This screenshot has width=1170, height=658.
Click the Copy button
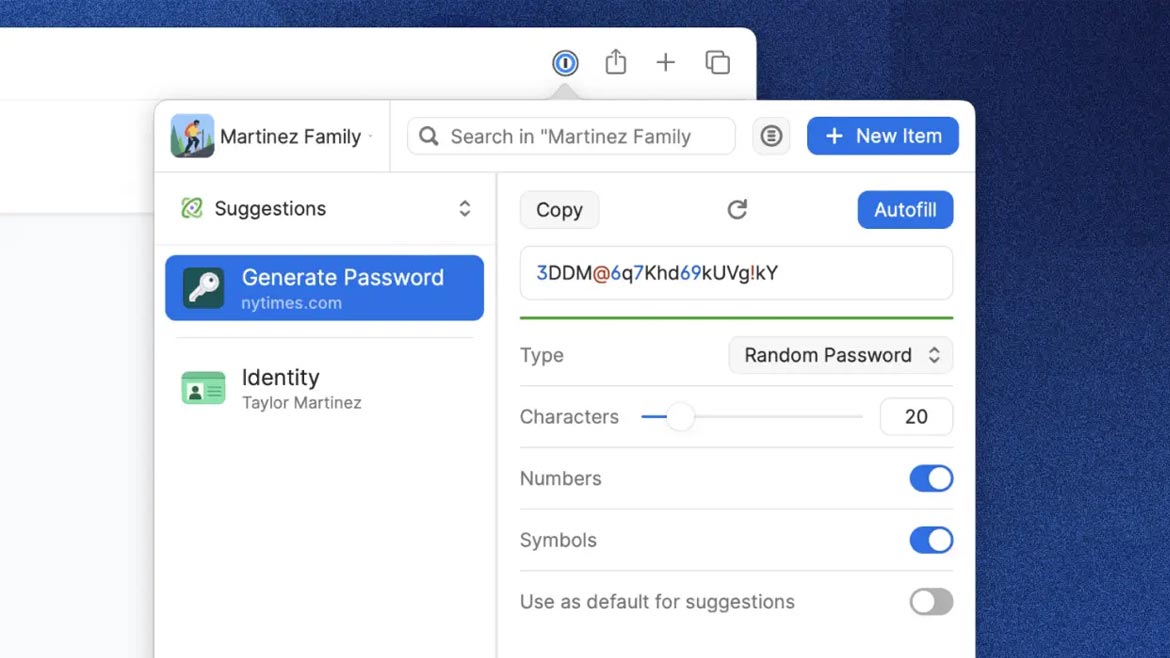(x=559, y=210)
